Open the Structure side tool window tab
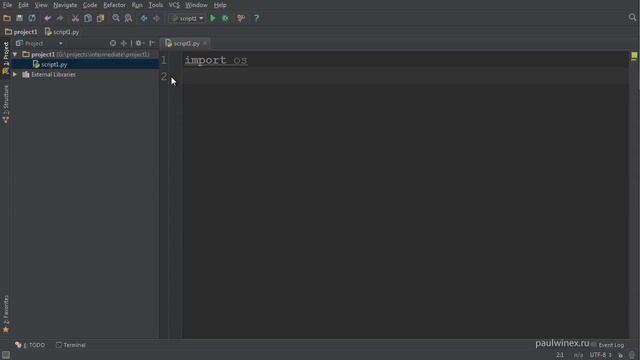The width and height of the screenshot is (640, 360). pos(6,104)
